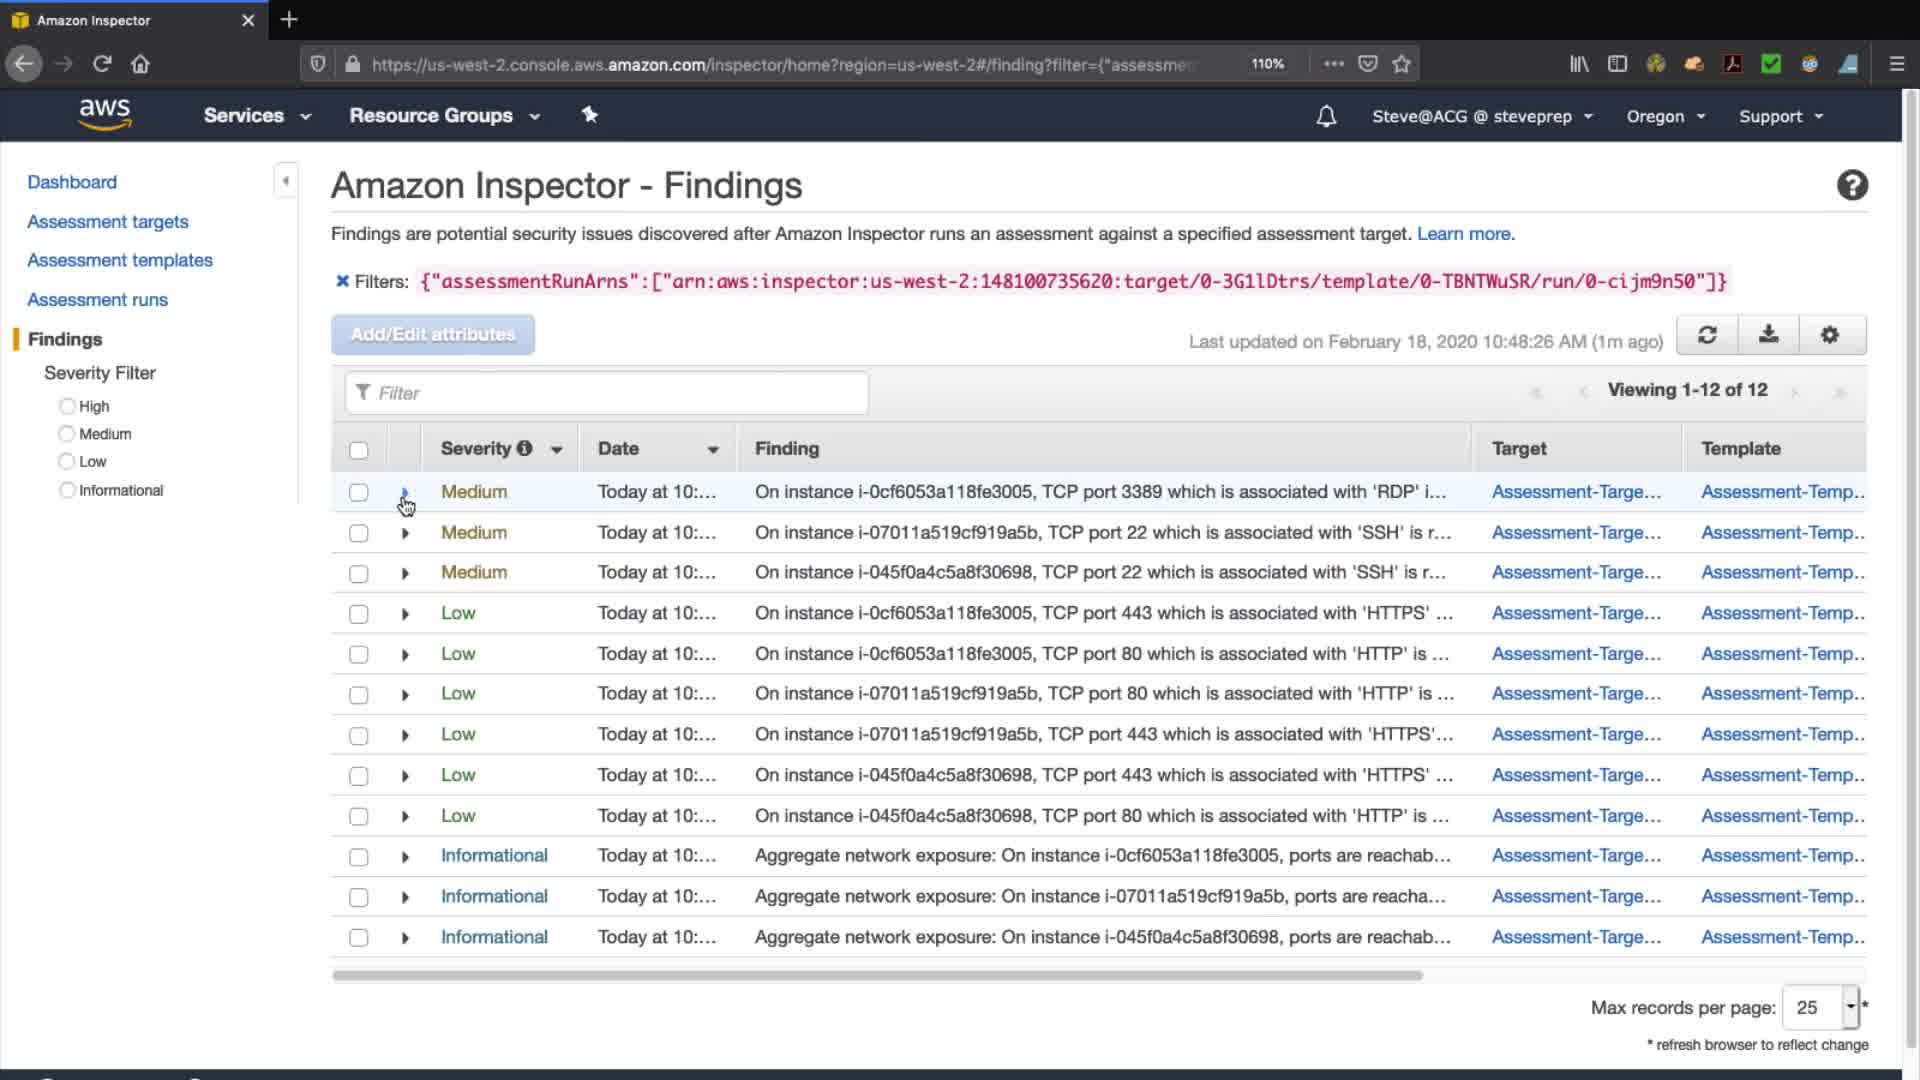Image resolution: width=1920 pixels, height=1080 pixels.
Task: Select the High severity filter radio
Action: (x=67, y=406)
